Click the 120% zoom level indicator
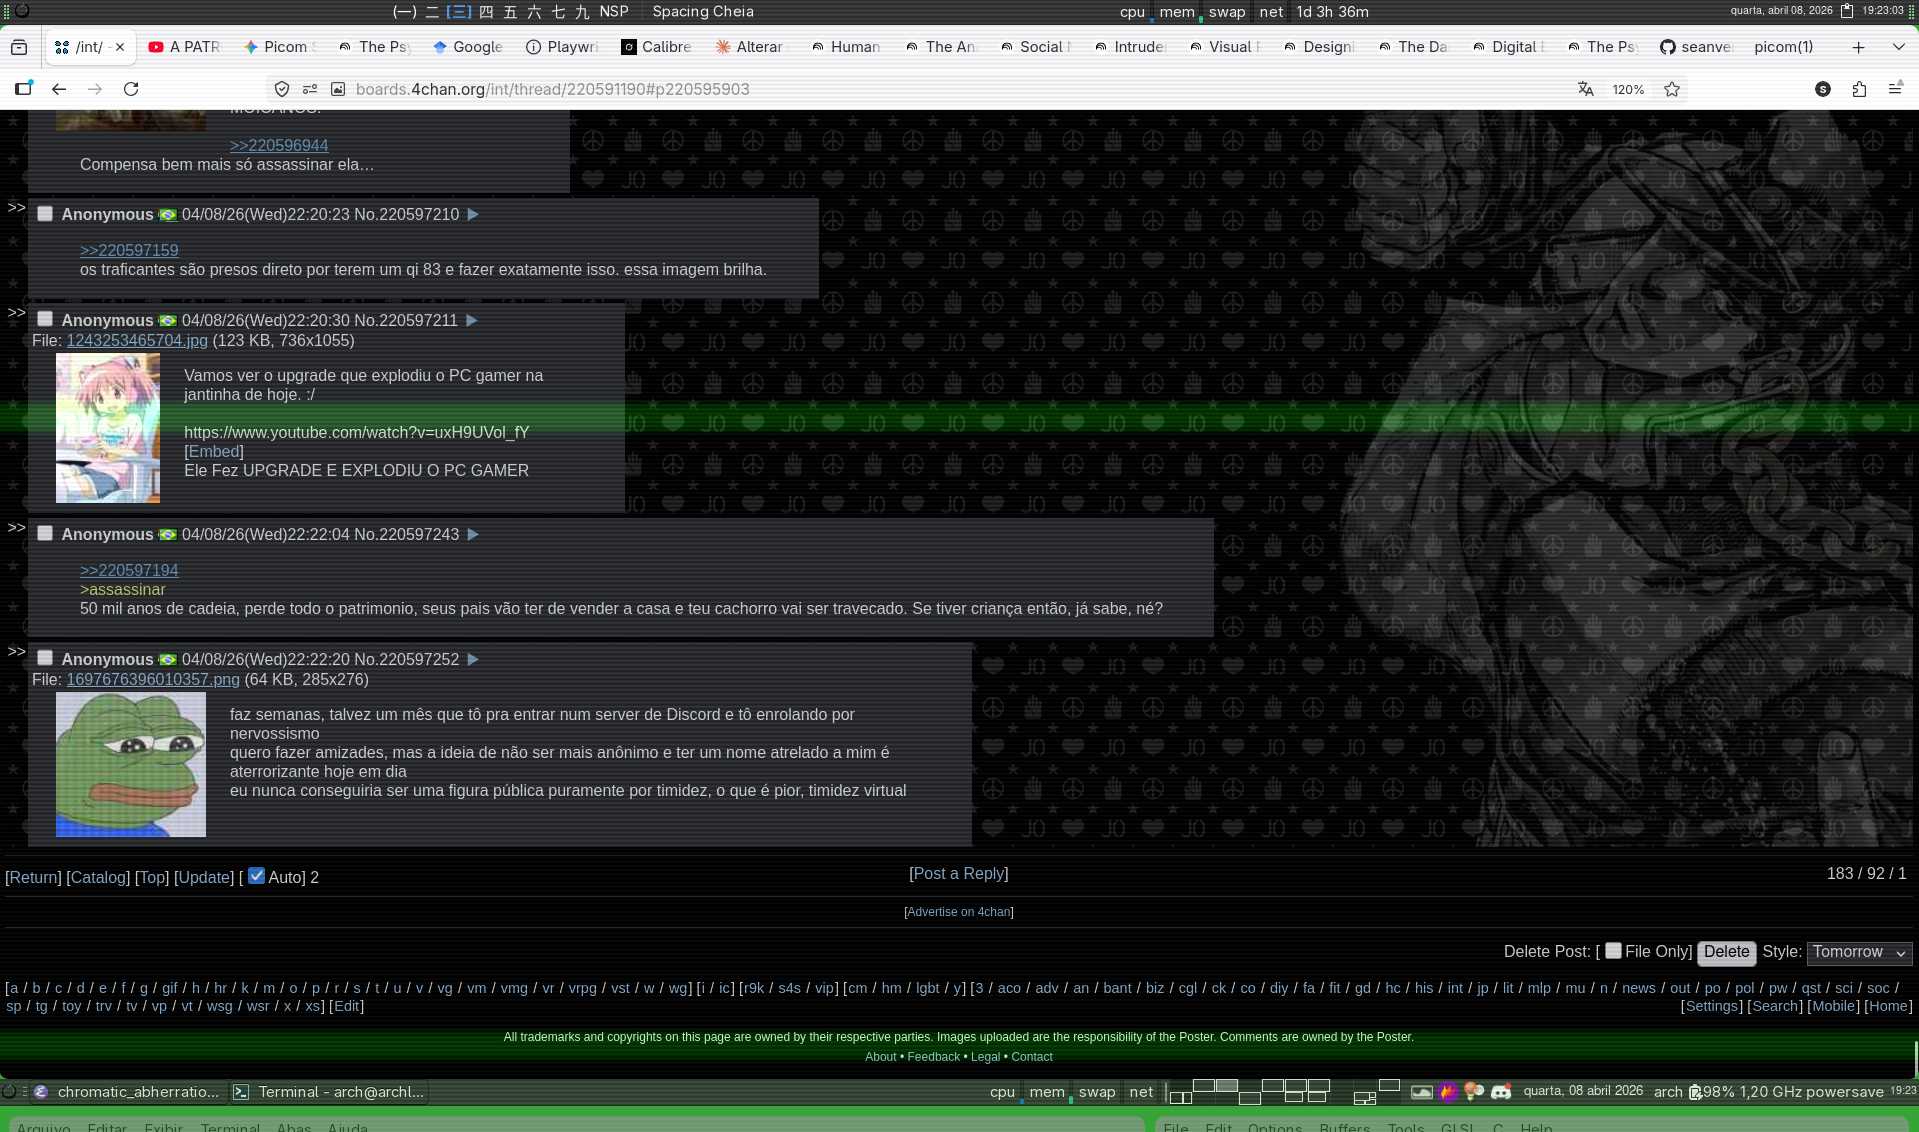The width and height of the screenshot is (1919, 1132). pos(1628,89)
